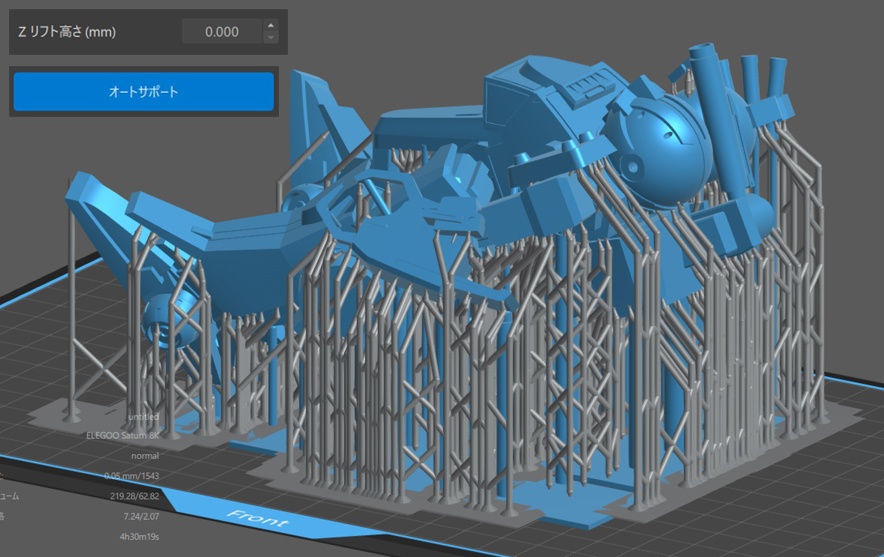Click the オートサポート auto-support button
Screen dimensions: 884x557
144,91
